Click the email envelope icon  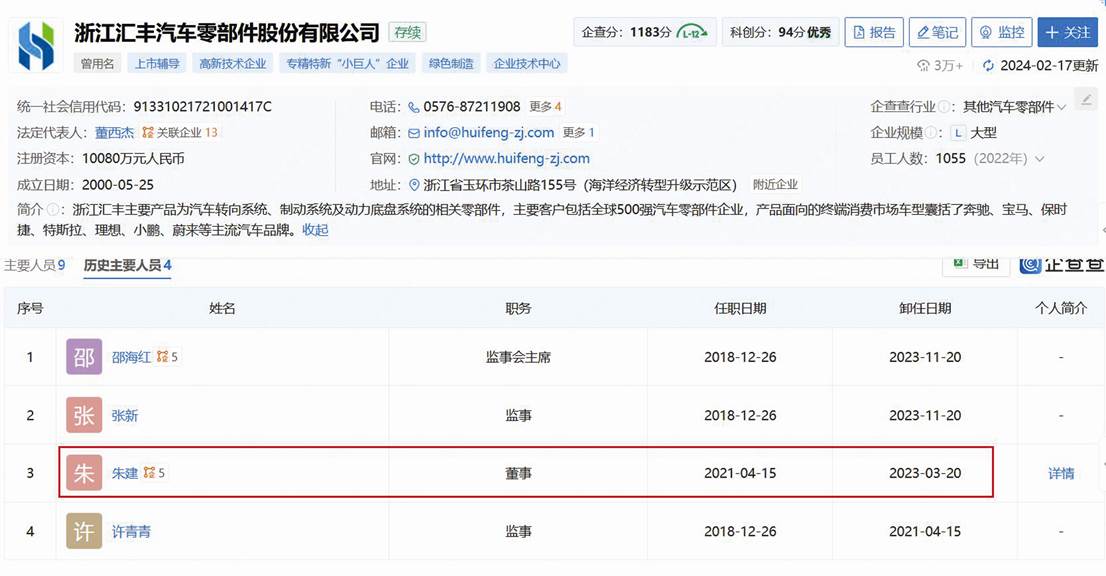(x=413, y=133)
